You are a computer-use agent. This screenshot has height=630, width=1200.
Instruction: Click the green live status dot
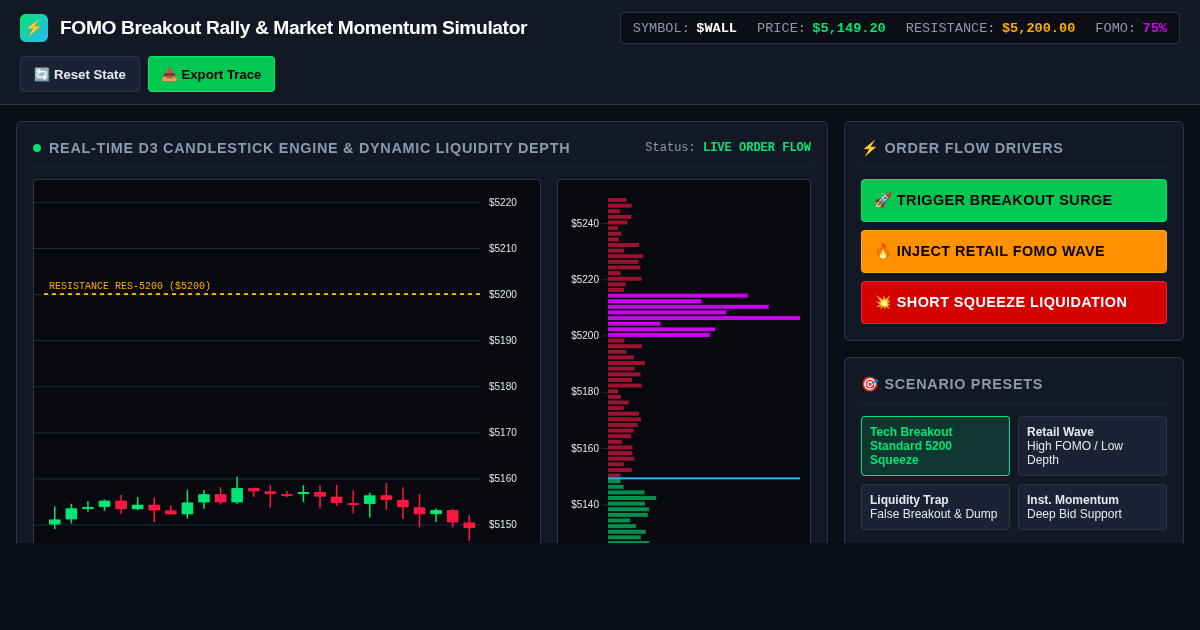point(37,148)
